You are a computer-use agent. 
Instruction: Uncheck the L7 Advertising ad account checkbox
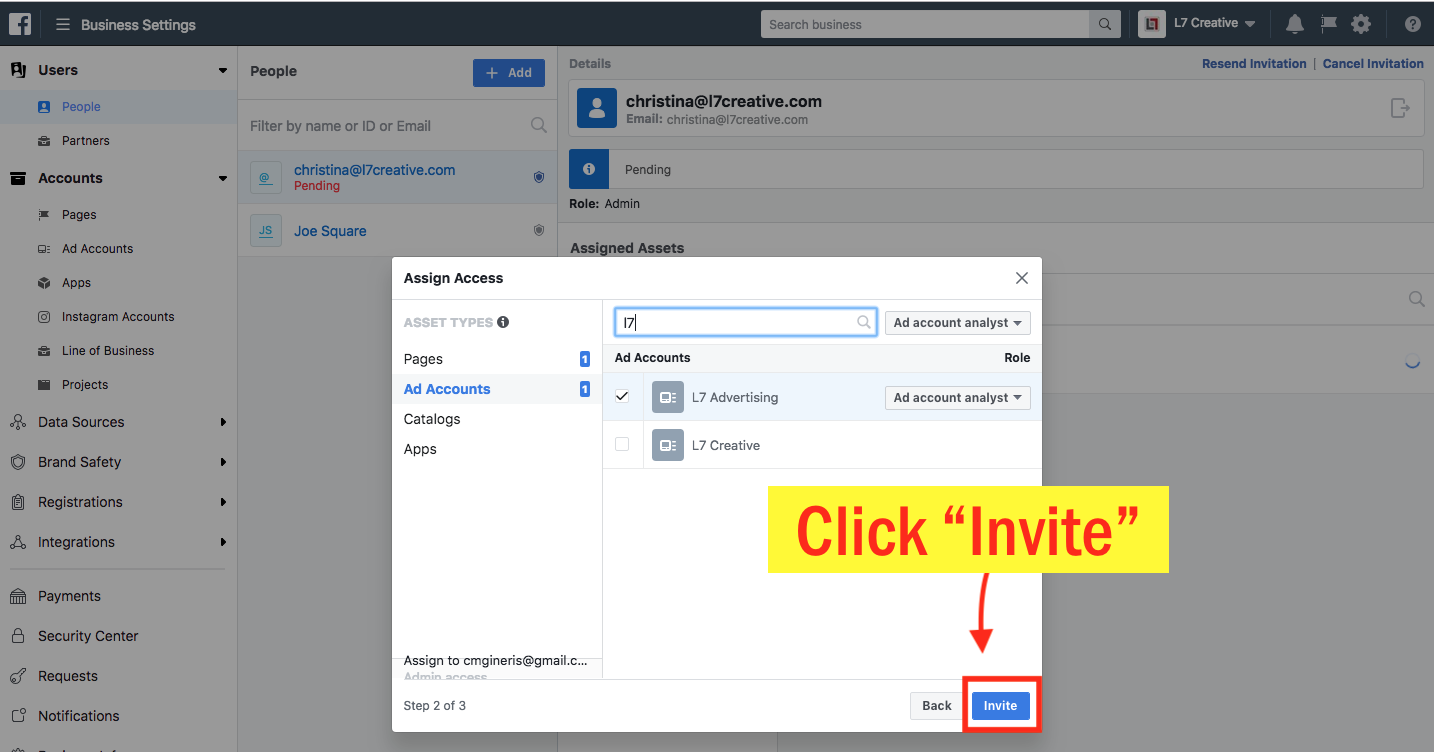pyautogui.click(x=622, y=396)
